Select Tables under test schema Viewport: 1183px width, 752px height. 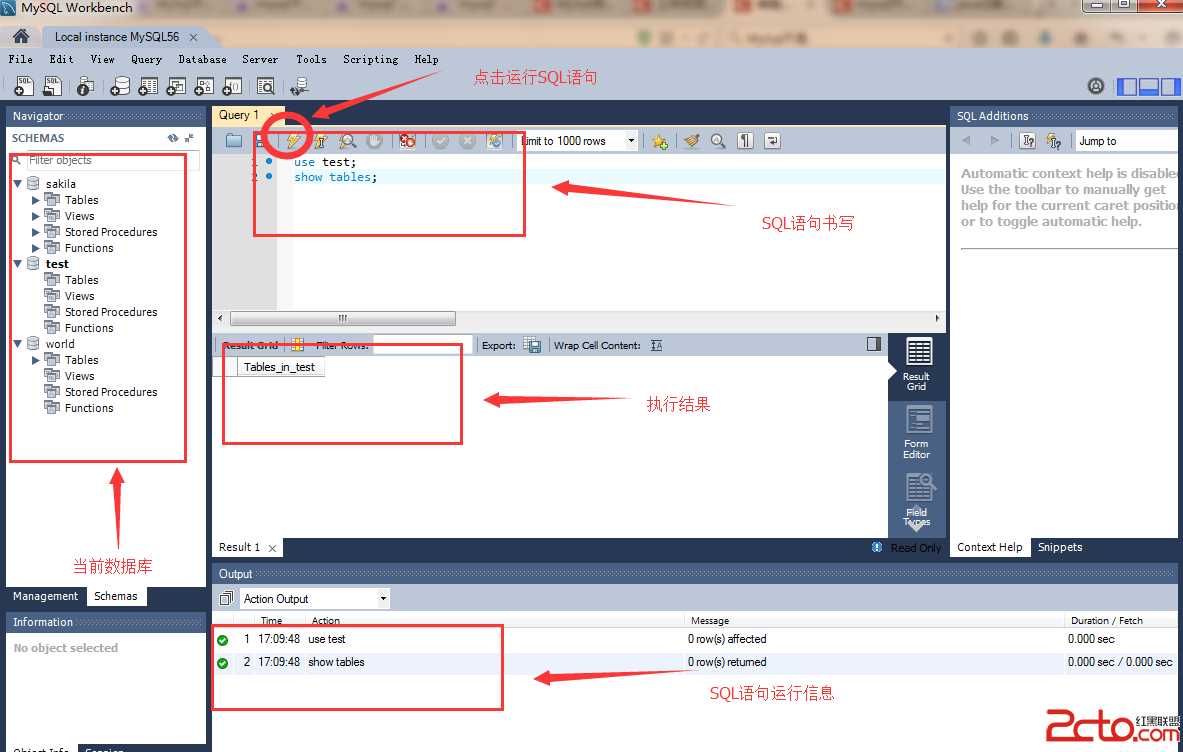[81, 280]
